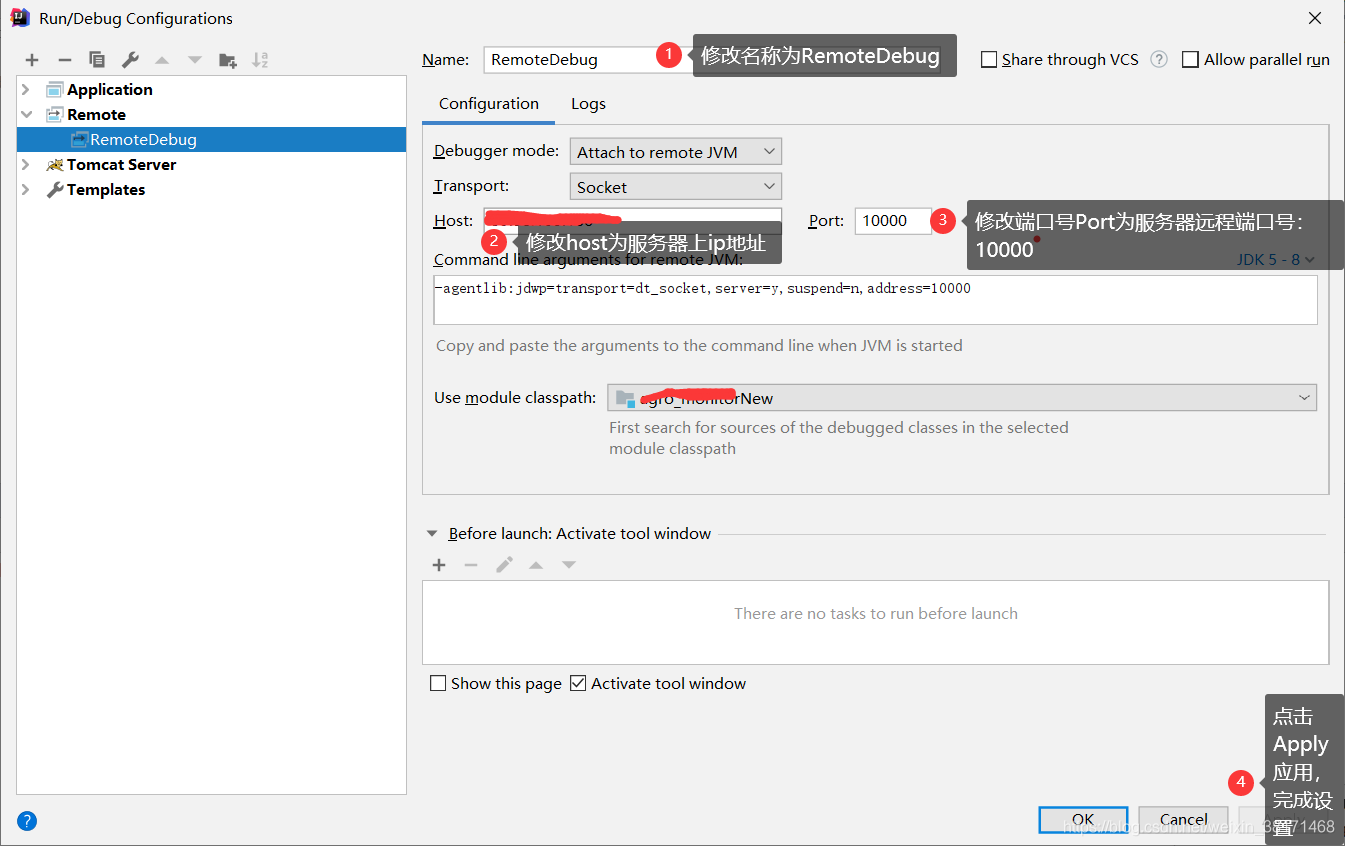Click 'Copy and paste the arguments' hint text

pyautogui.click(x=699, y=346)
